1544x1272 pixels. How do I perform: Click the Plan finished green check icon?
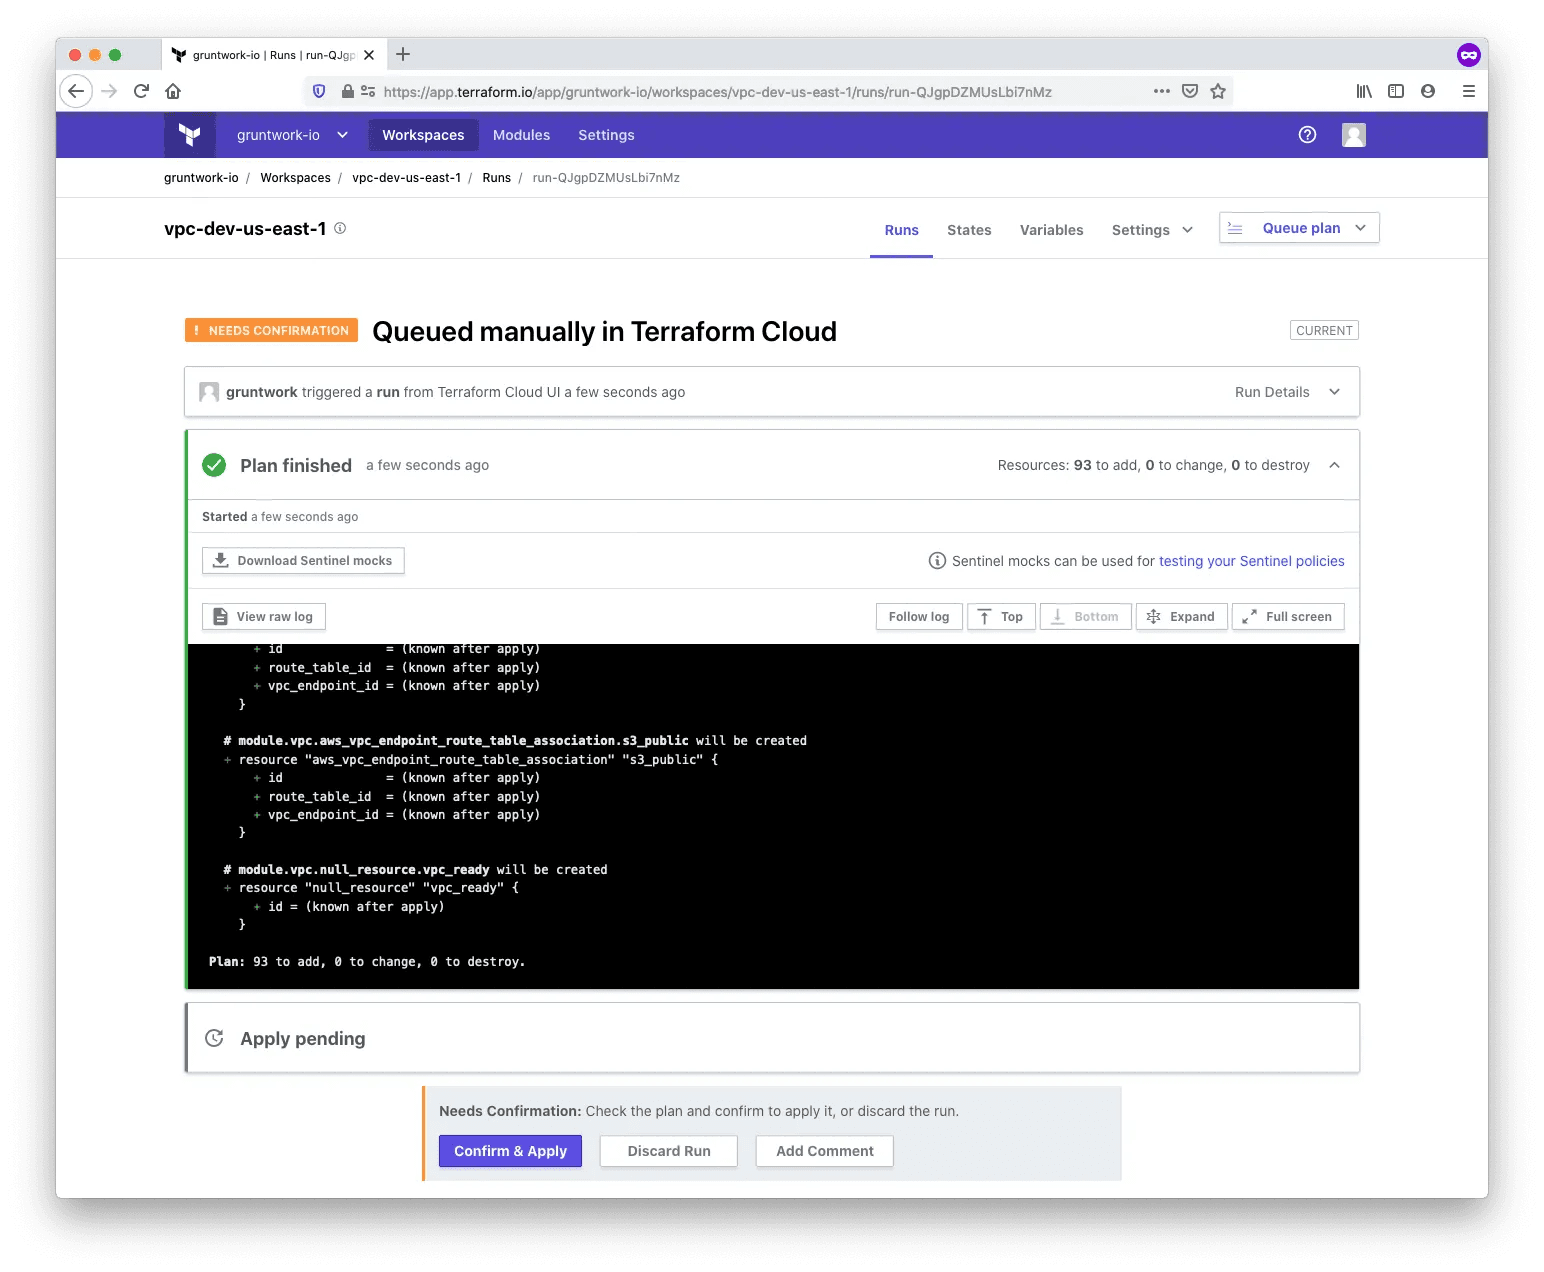pos(214,465)
